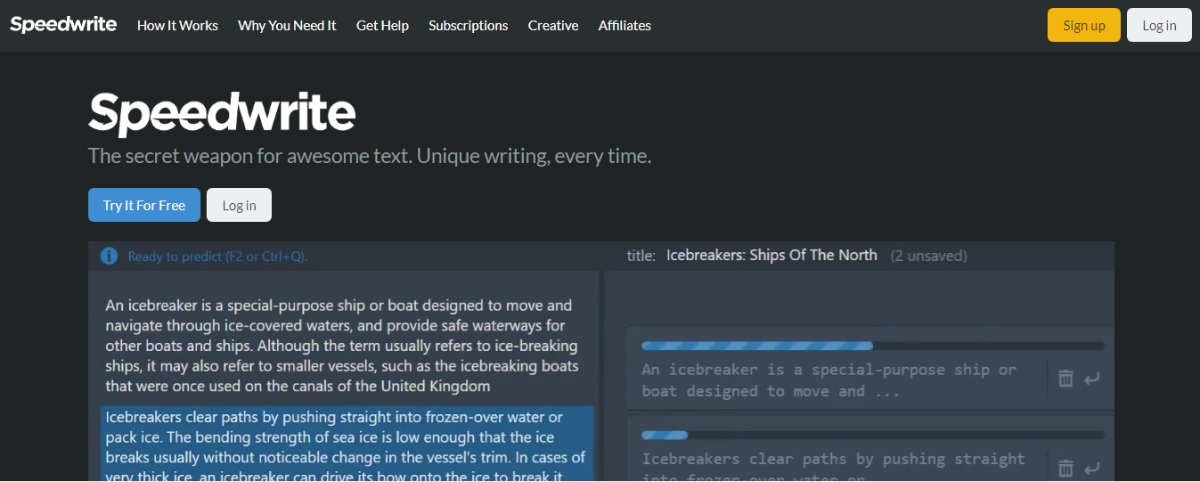Viewport: 1200px width, 482px height.
Task: Click the Speedwrite logo in navigation bar
Action: 63,25
